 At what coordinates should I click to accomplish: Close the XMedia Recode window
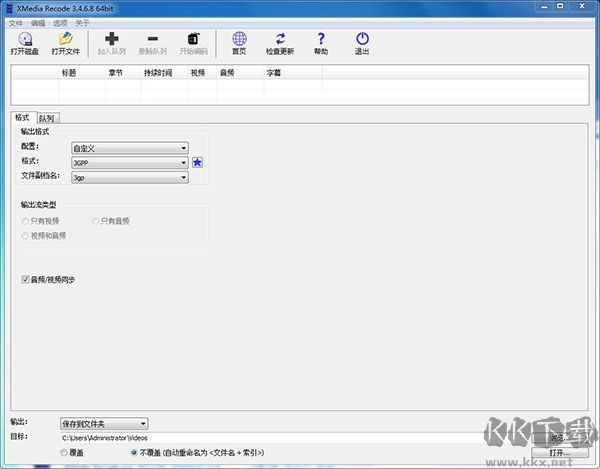[582, 7]
